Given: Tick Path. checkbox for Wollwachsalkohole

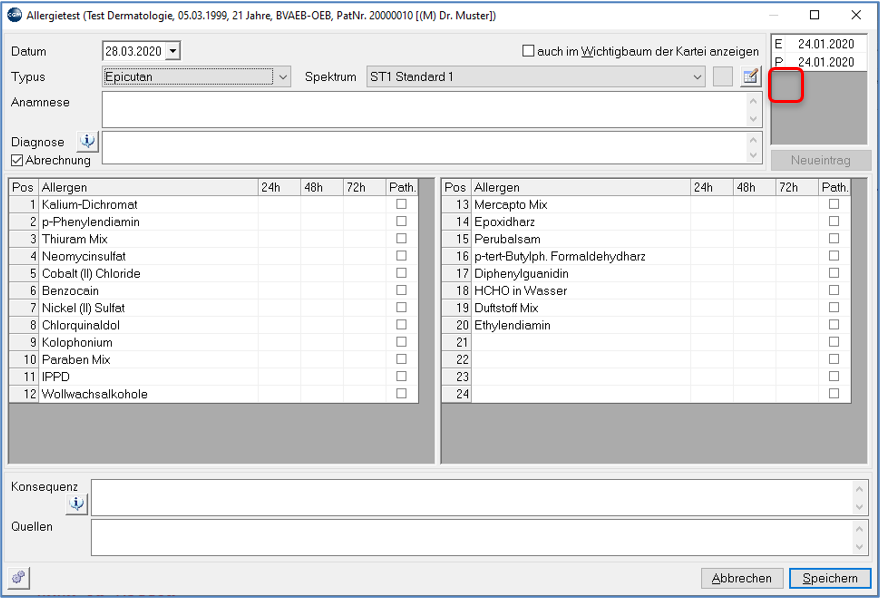Looking at the screenshot, I should pos(401,394).
